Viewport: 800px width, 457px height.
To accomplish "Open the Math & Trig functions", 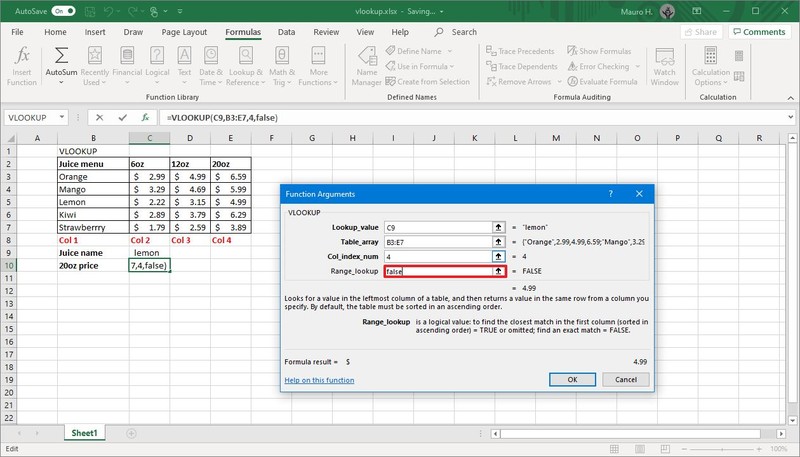I will click(x=282, y=66).
